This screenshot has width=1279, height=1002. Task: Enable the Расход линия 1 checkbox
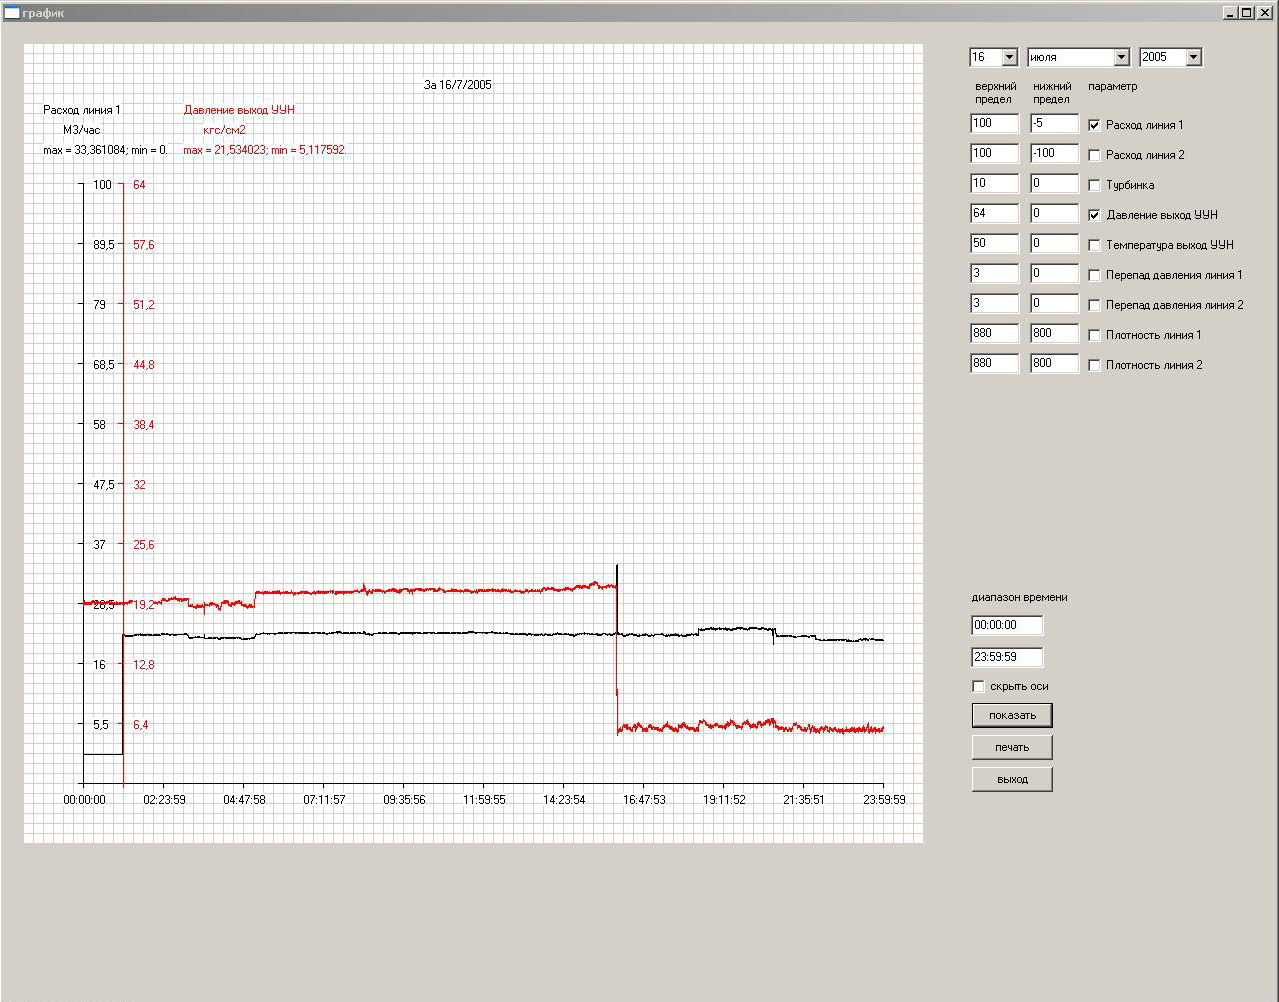(1094, 125)
